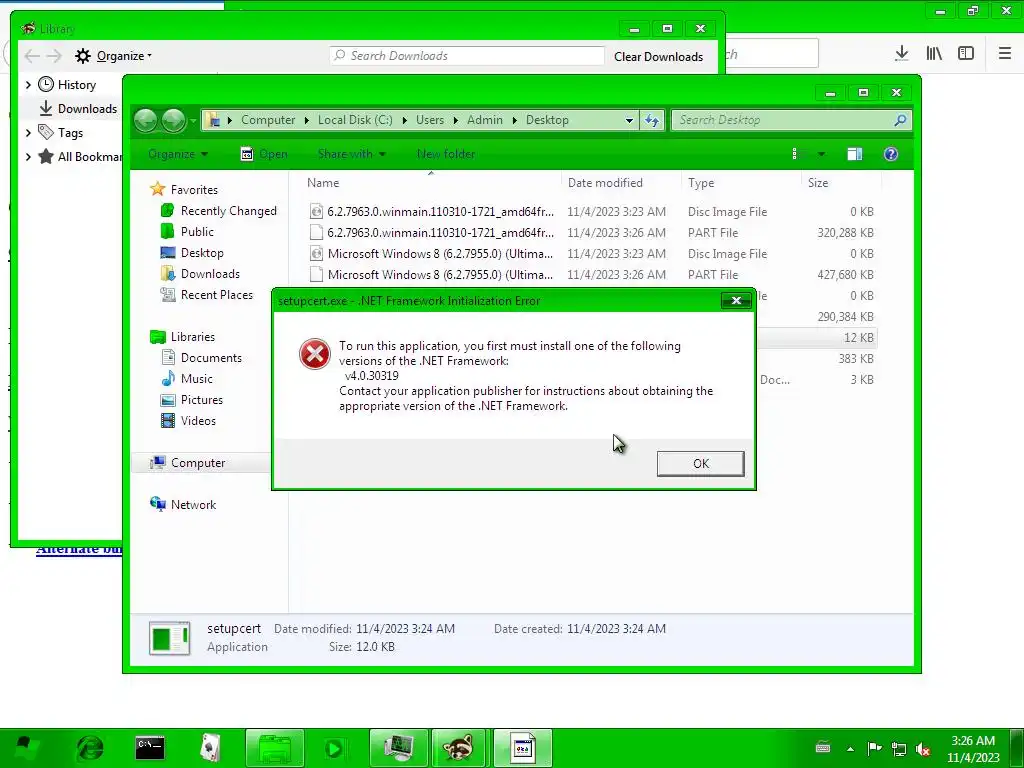Expand Tags in Library sidebar

pos(28,133)
